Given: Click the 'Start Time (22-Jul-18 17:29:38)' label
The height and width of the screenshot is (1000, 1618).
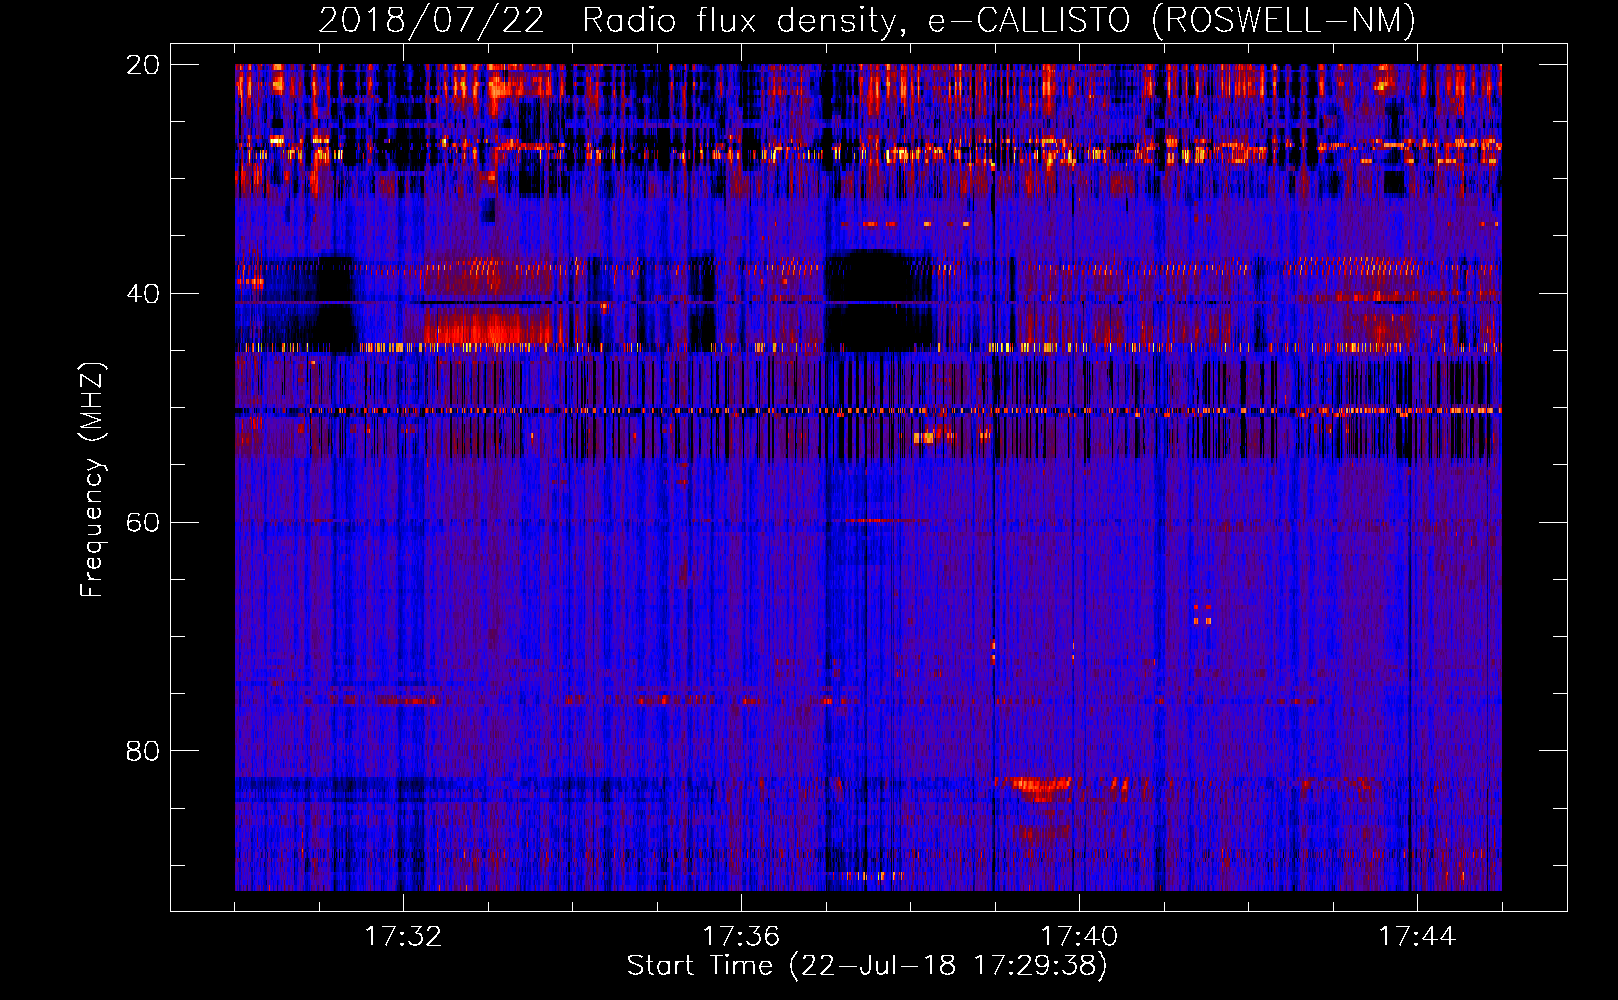Looking at the screenshot, I should [867, 966].
